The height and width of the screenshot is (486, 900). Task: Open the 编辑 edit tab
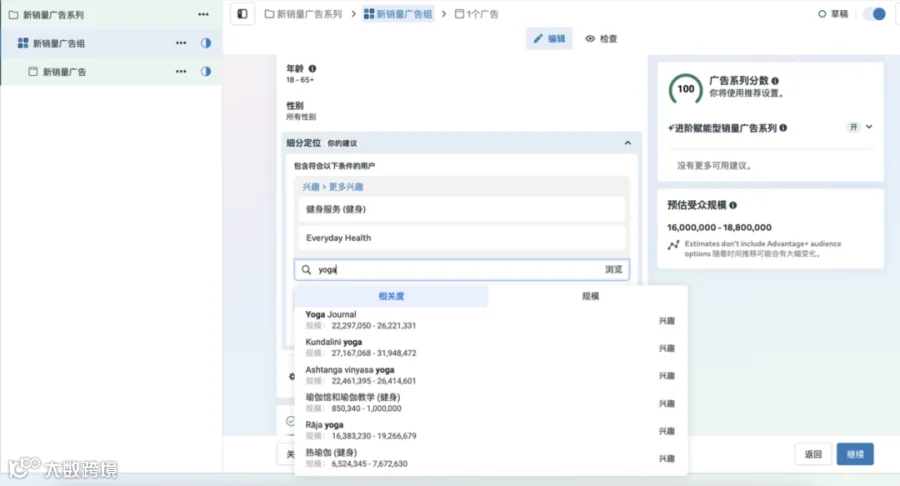point(549,38)
